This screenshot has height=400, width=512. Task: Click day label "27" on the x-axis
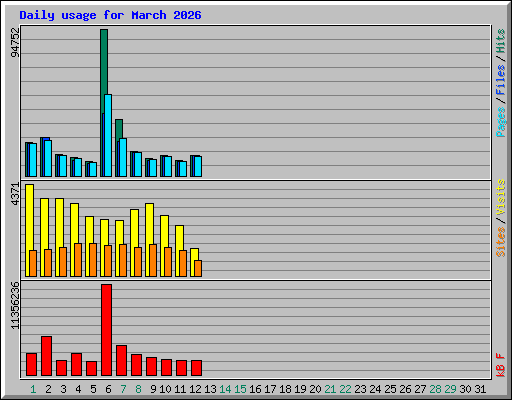(420, 389)
